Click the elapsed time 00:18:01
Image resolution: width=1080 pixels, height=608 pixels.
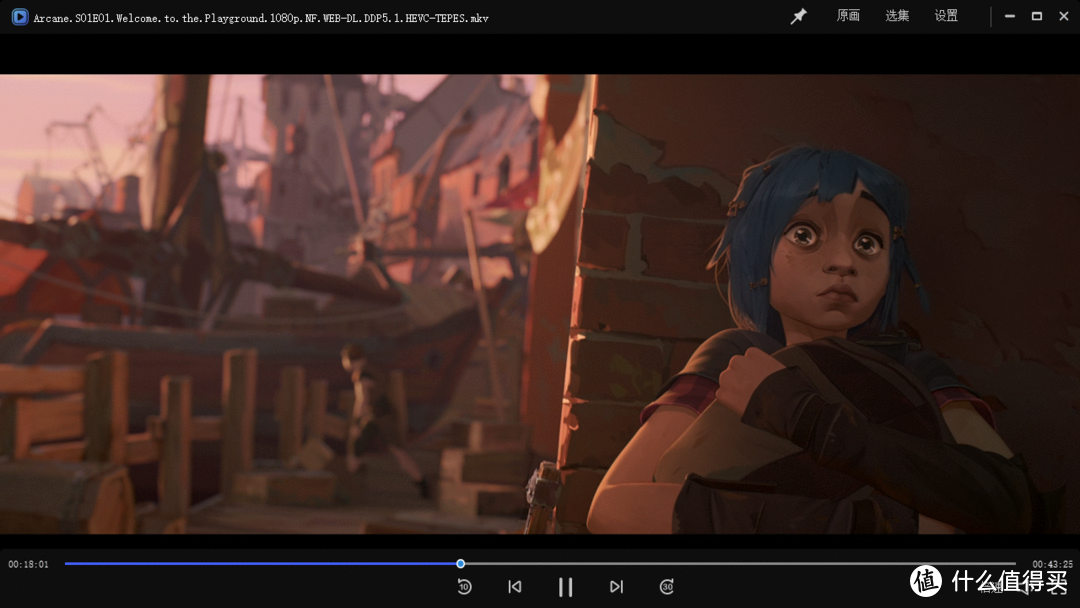click(28, 565)
